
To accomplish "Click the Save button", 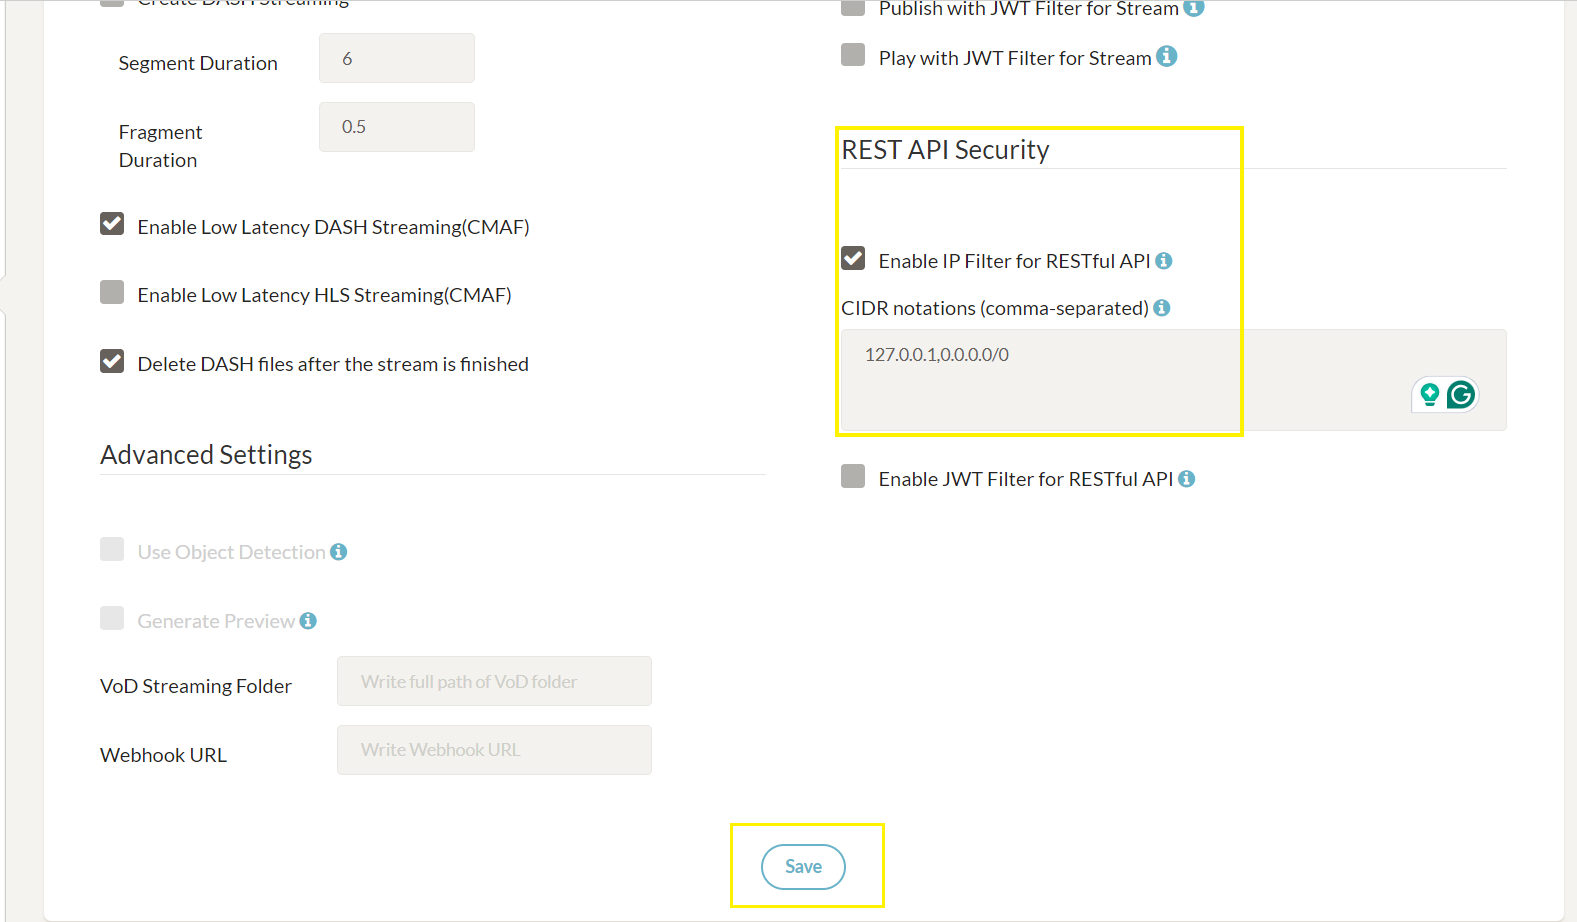I will [x=803, y=867].
